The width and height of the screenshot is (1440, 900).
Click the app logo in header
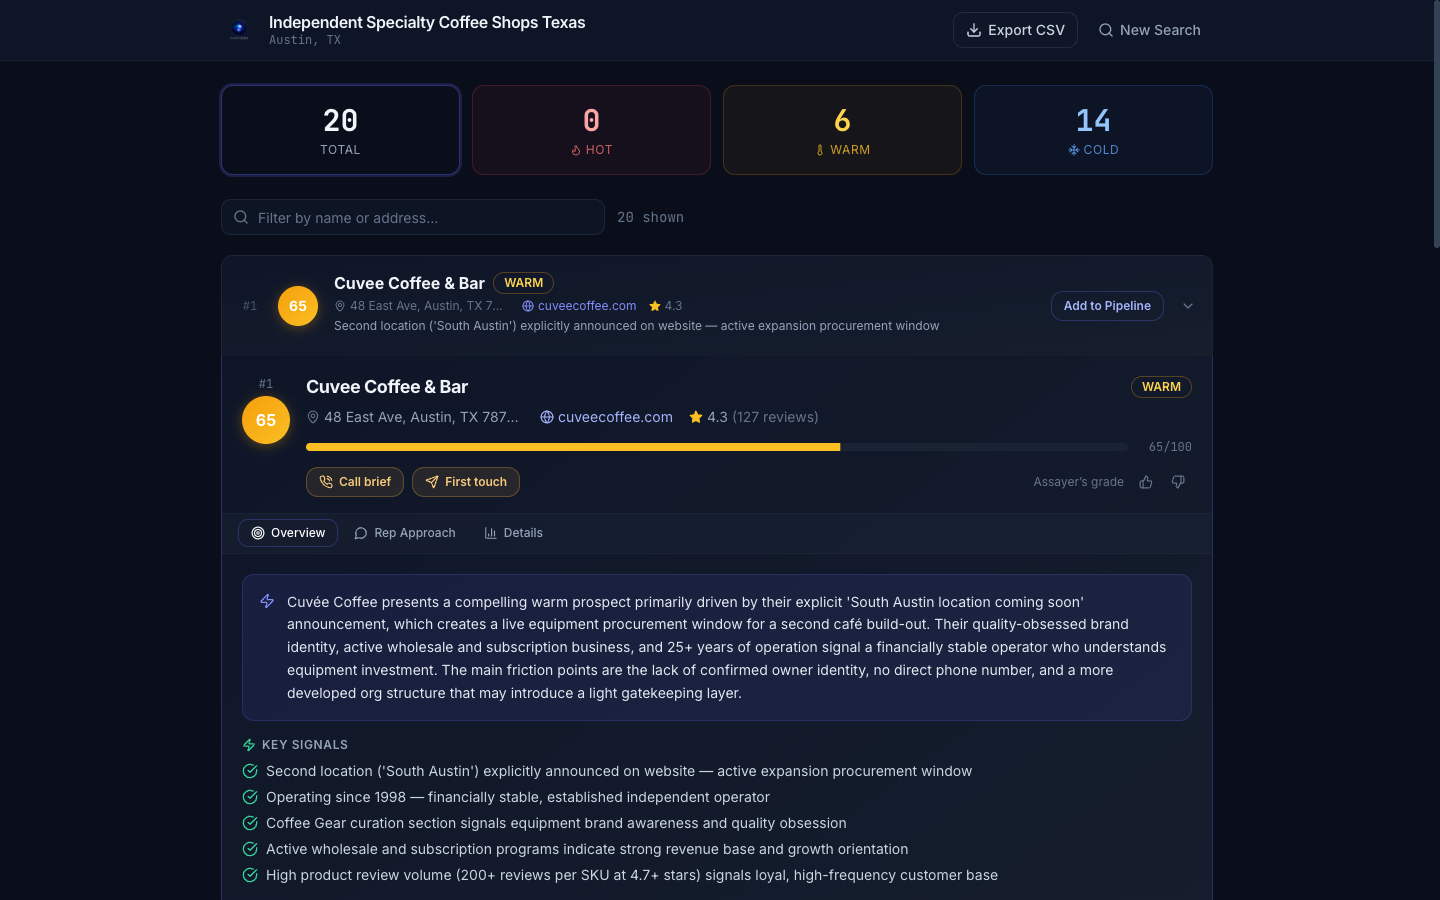239,30
